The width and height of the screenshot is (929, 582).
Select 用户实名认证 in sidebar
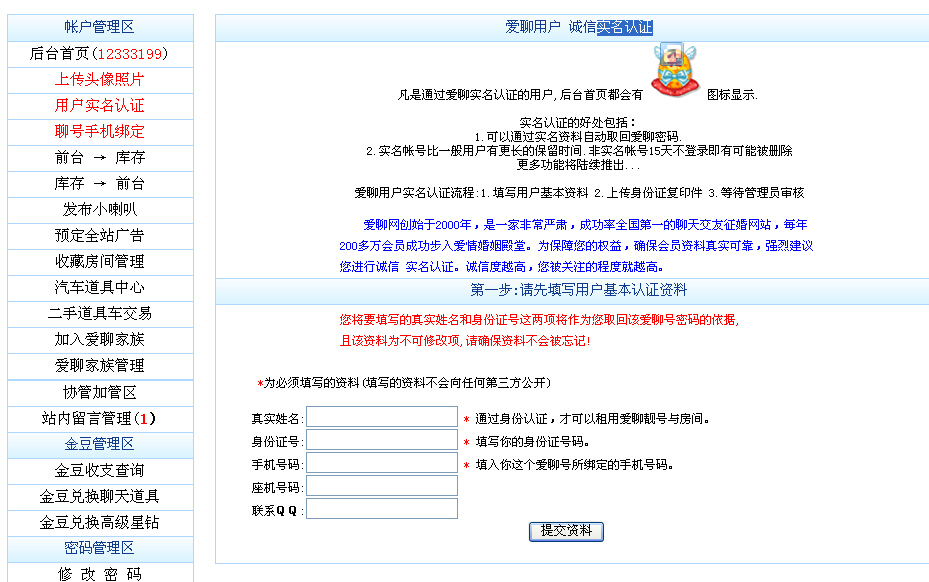click(x=99, y=106)
